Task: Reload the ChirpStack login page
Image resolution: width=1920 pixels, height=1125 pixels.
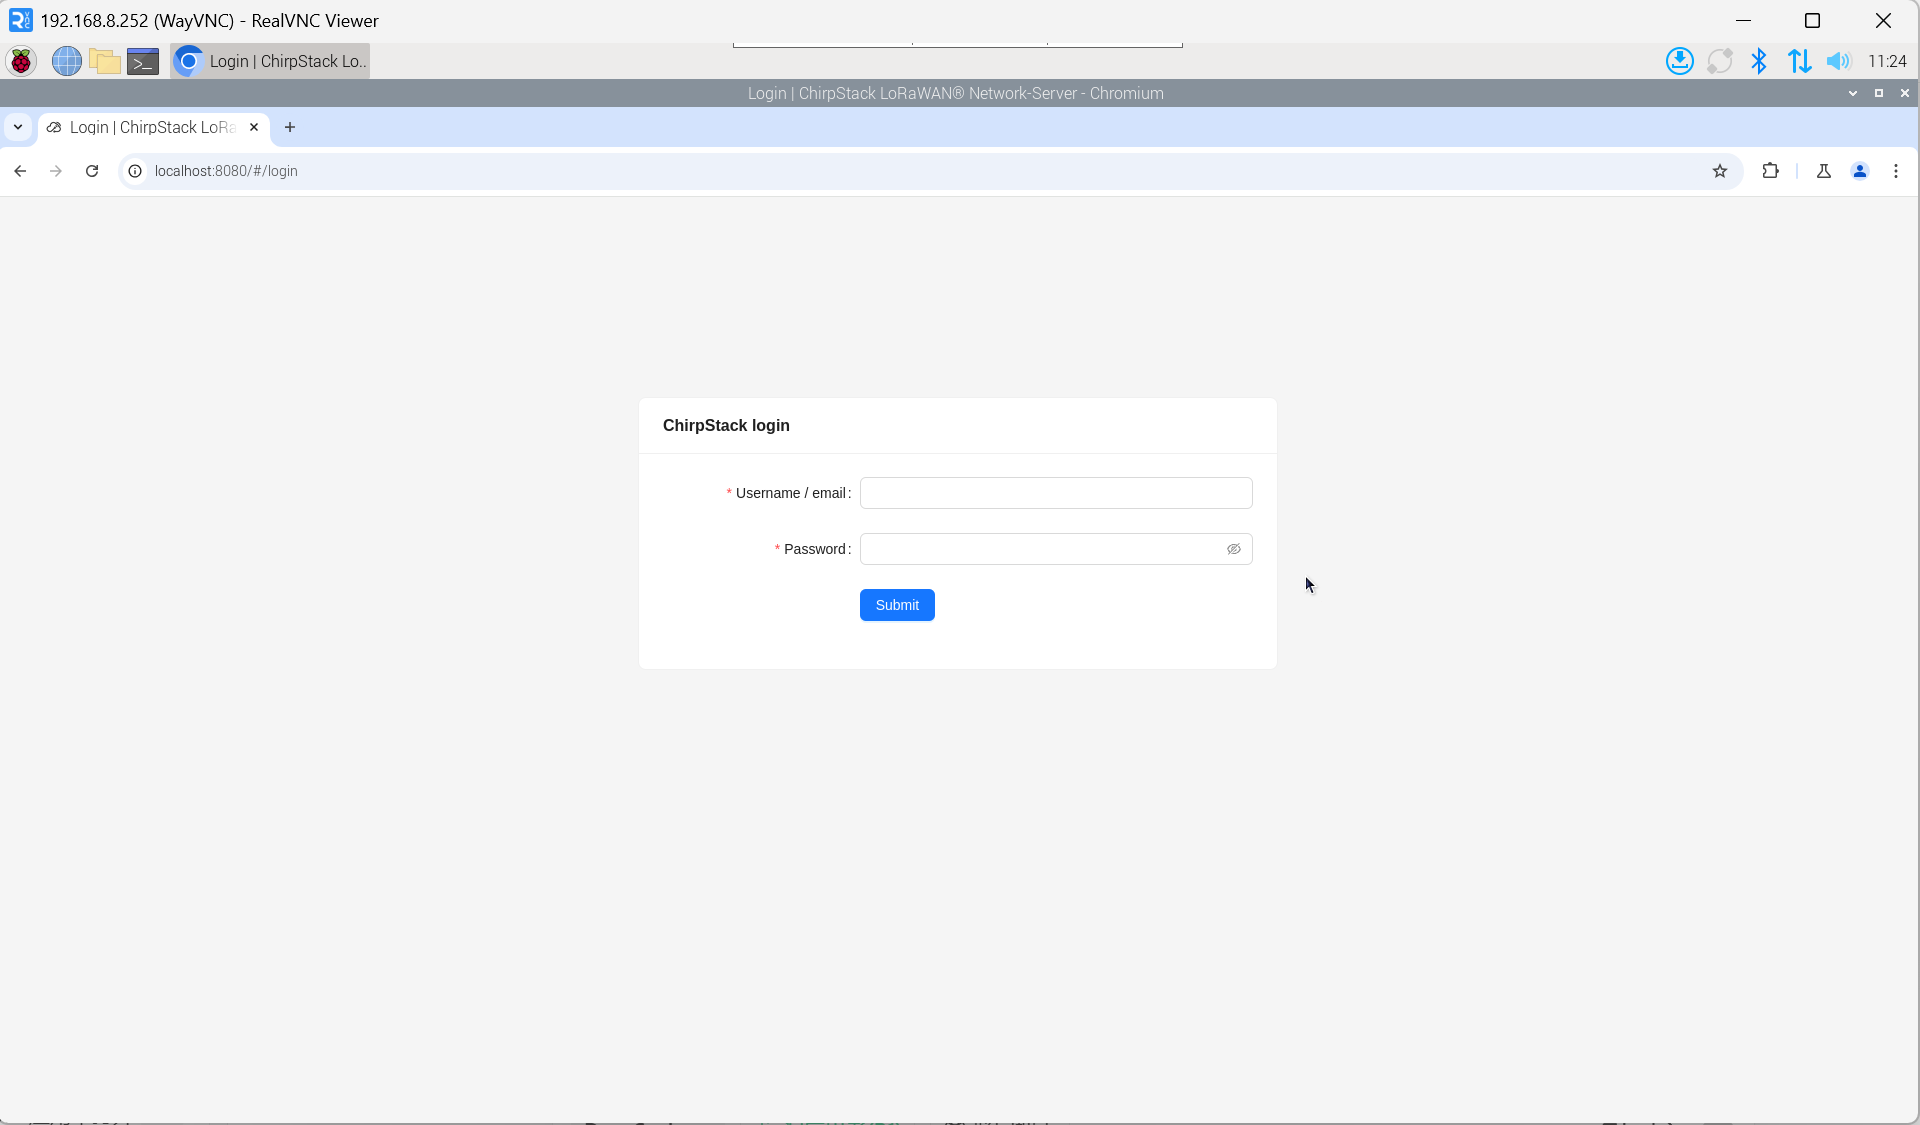Action: (x=92, y=171)
